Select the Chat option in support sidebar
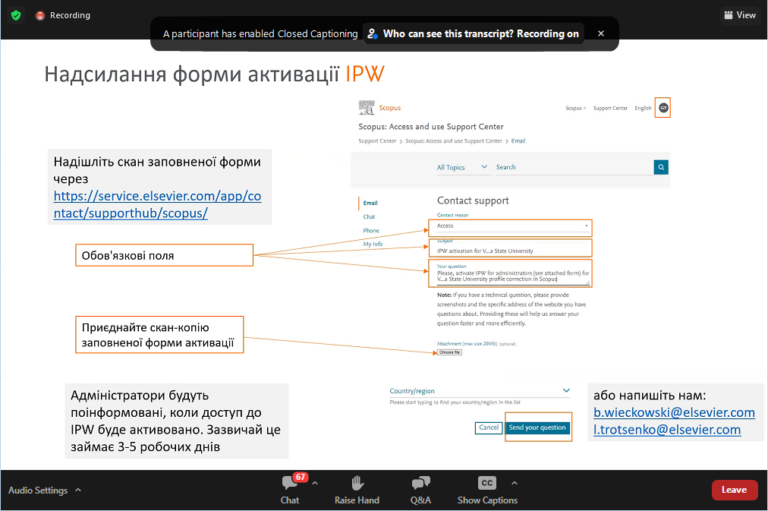 (x=369, y=217)
